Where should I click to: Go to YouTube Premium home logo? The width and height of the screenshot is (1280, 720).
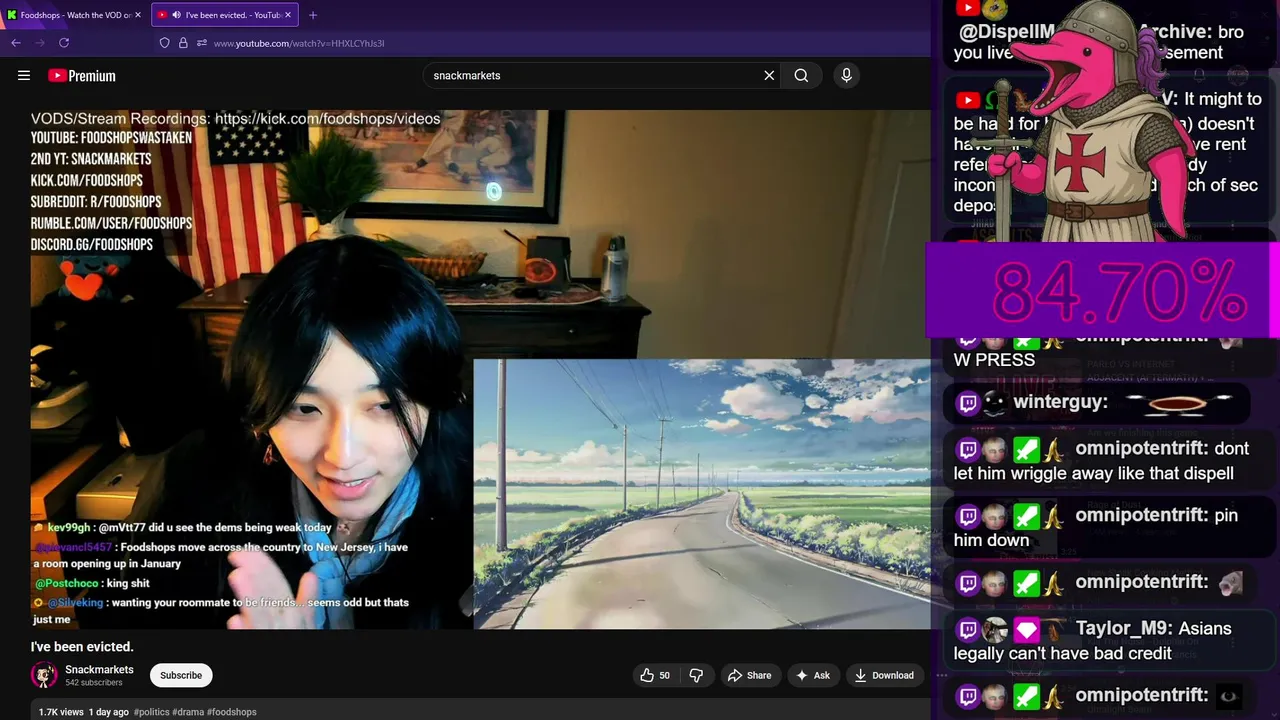(81, 76)
